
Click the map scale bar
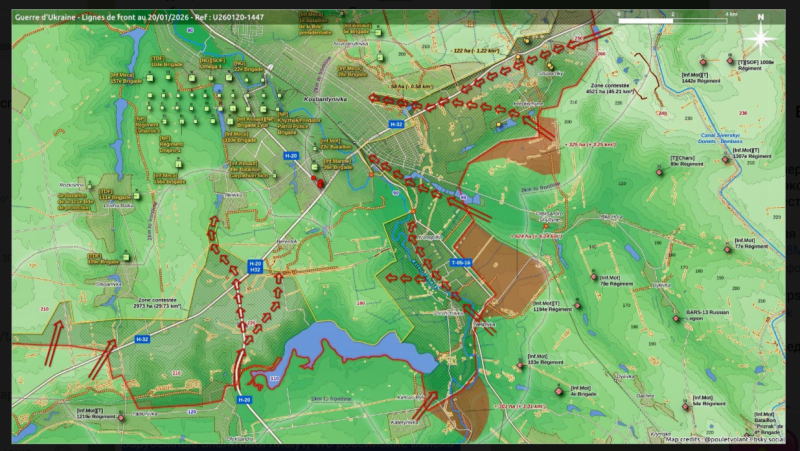click(x=672, y=21)
